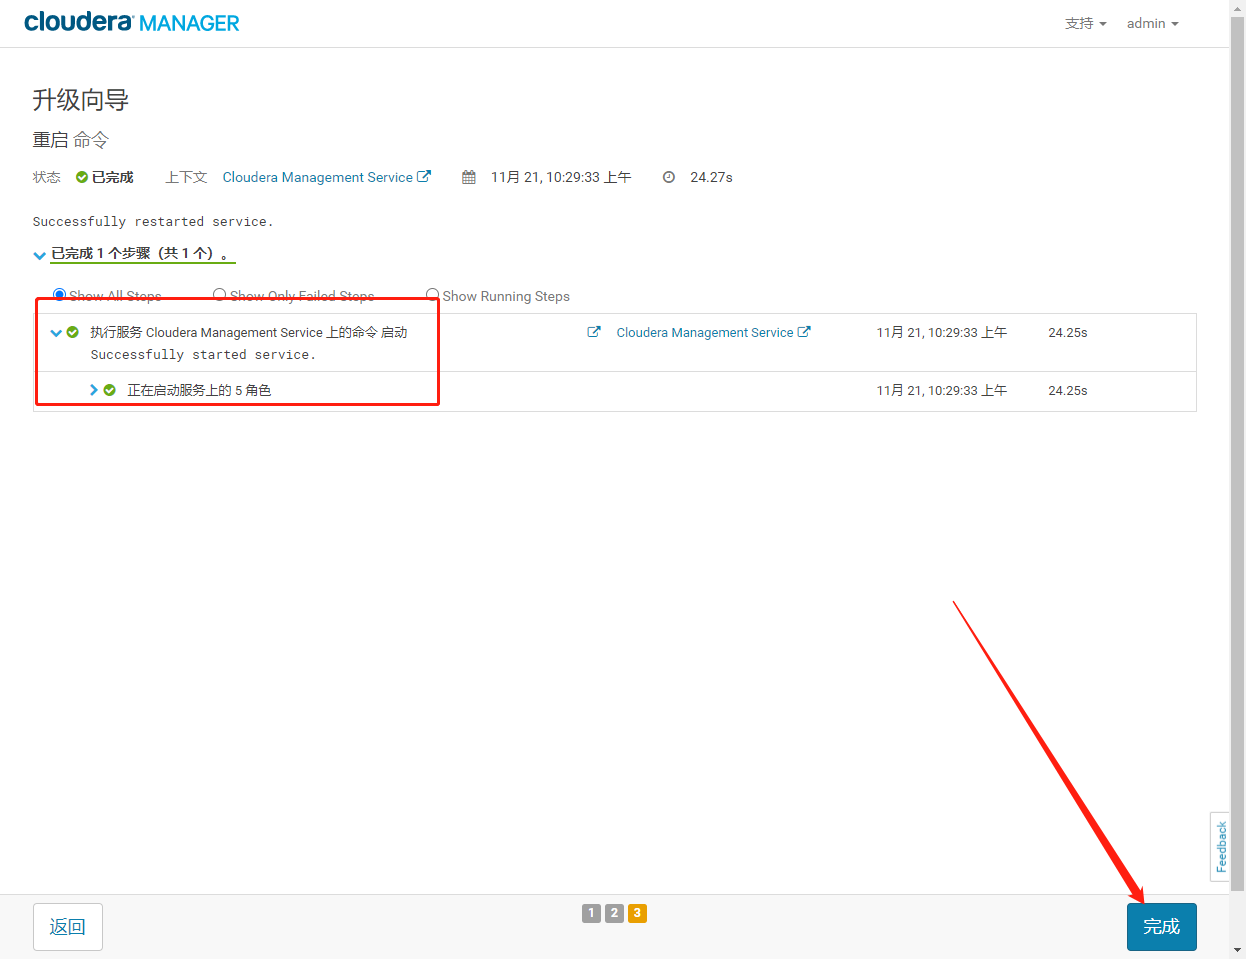Collapse the 执行服务 Cloudera Management Service step

click(x=56, y=333)
